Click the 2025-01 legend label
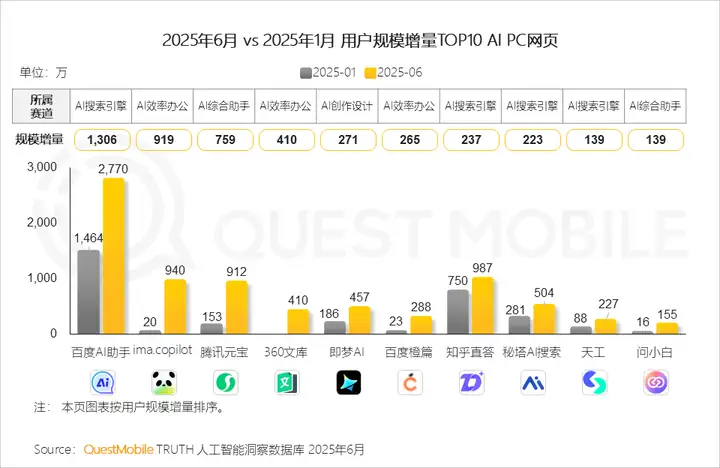 (334, 73)
